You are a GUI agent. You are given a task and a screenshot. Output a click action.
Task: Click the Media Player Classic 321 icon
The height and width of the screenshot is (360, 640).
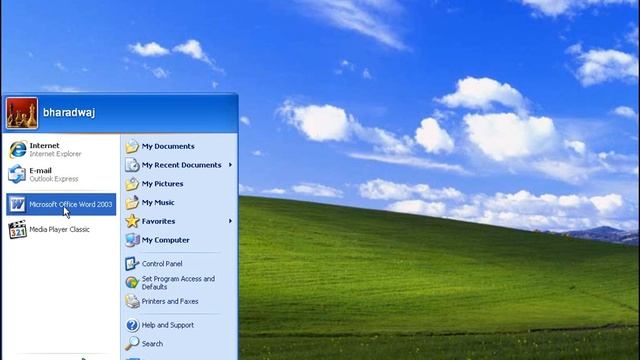(x=18, y=229)
